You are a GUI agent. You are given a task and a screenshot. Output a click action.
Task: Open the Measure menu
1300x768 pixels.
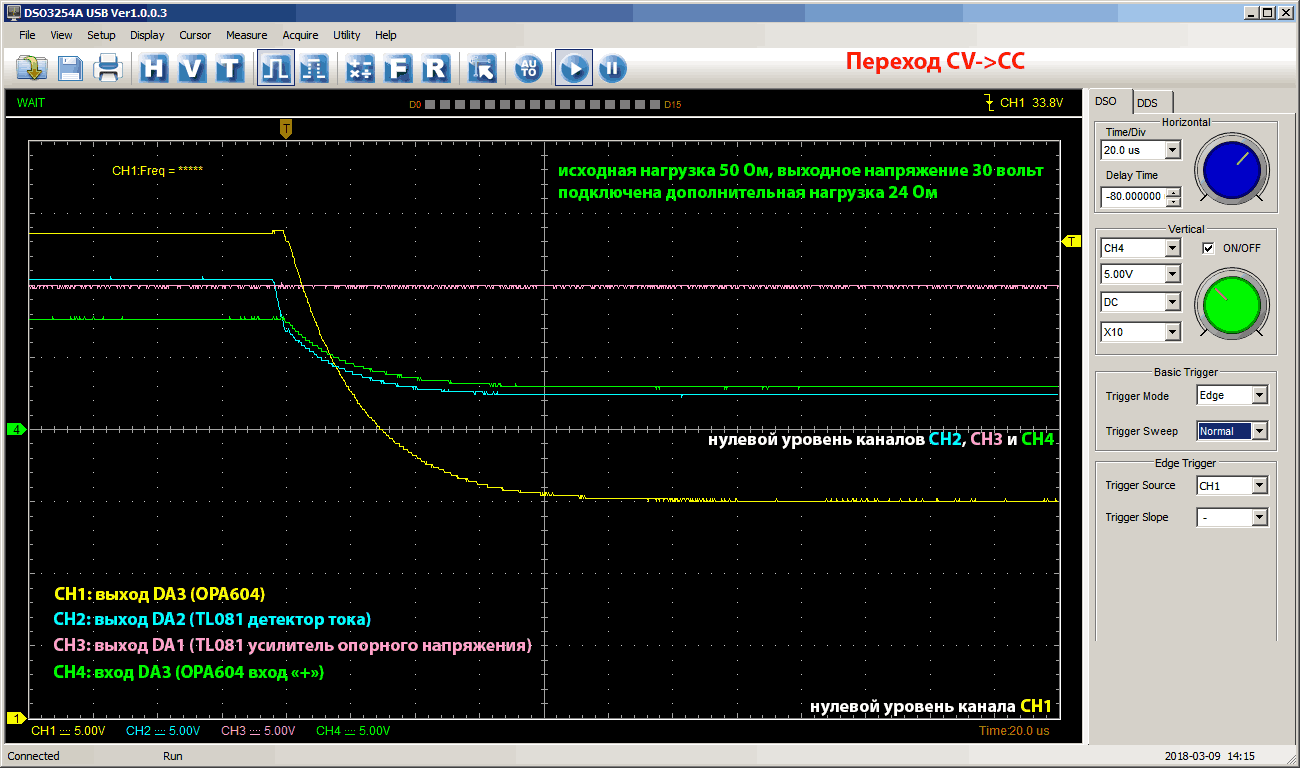[x=246, y=35]
